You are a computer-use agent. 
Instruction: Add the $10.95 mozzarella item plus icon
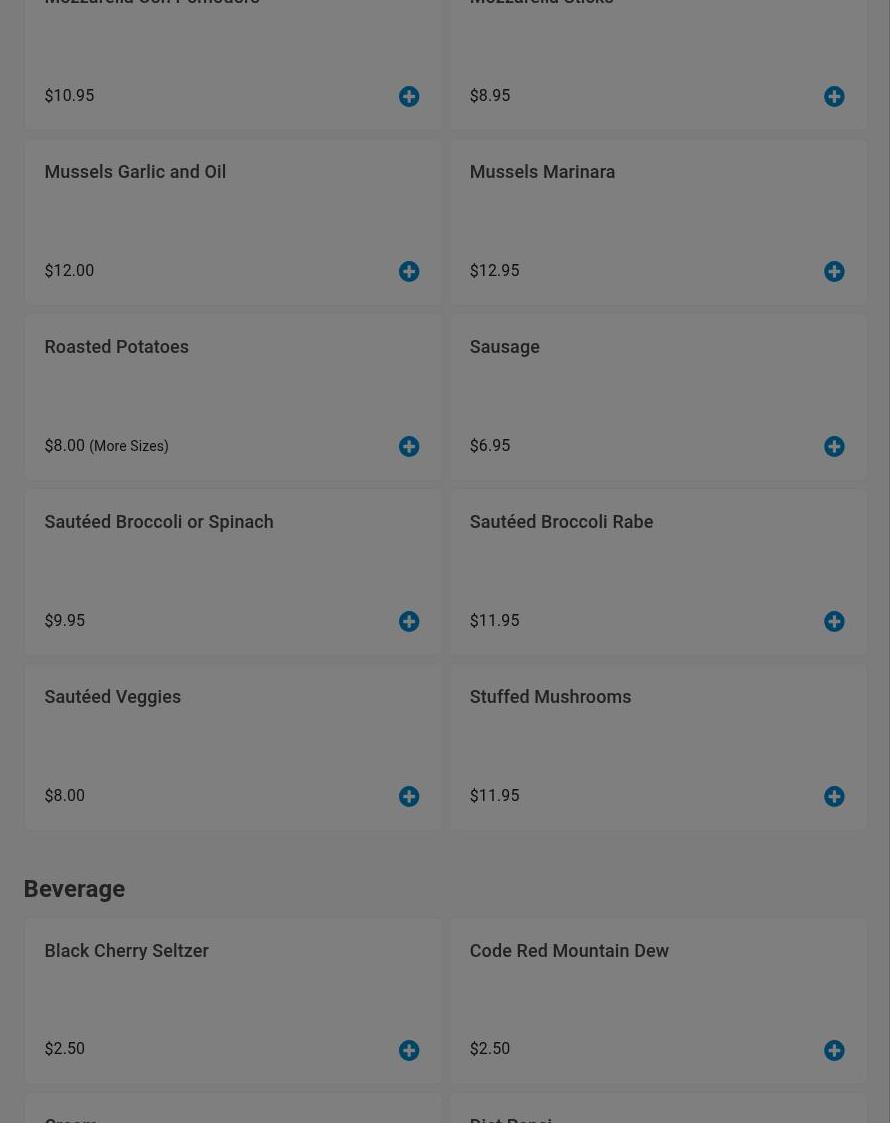pos(409,96)
